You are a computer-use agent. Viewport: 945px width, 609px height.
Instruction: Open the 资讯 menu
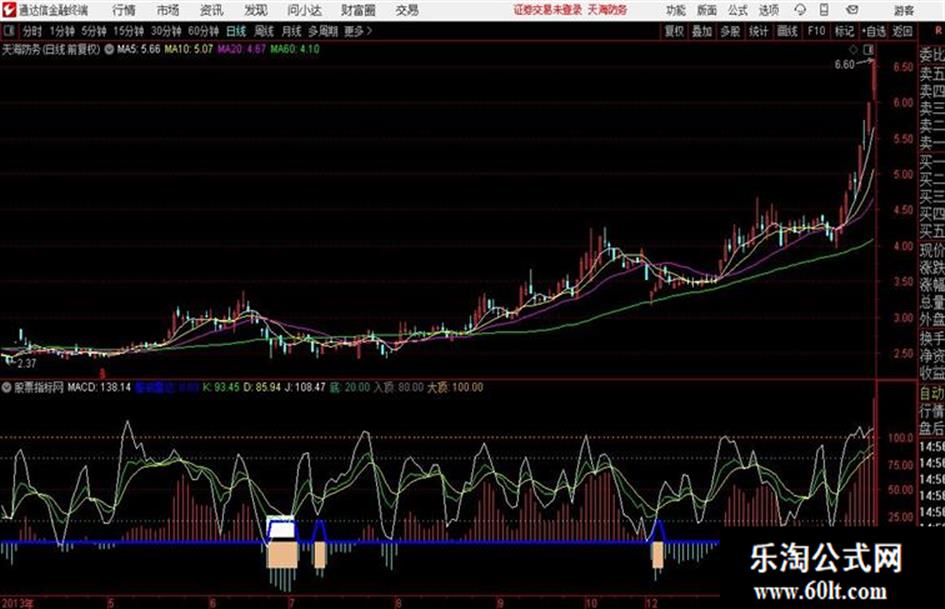click(x=212, y=10)
